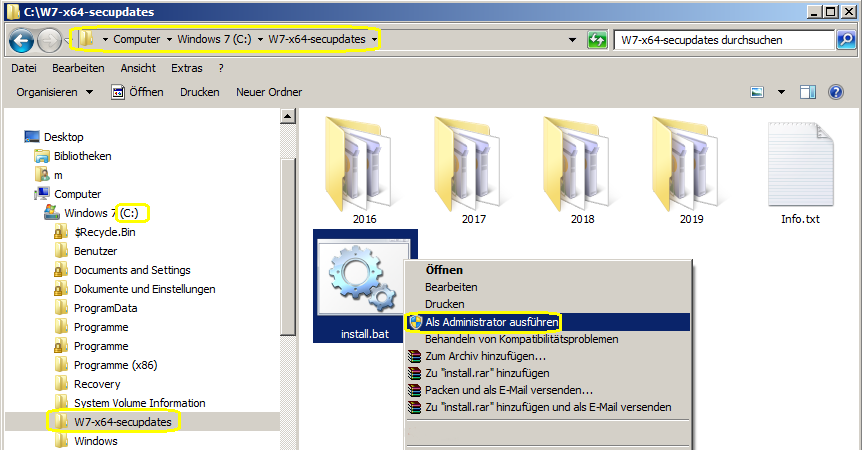Choose Zum Archiv hinzufügen…

(x=548, y=356)
